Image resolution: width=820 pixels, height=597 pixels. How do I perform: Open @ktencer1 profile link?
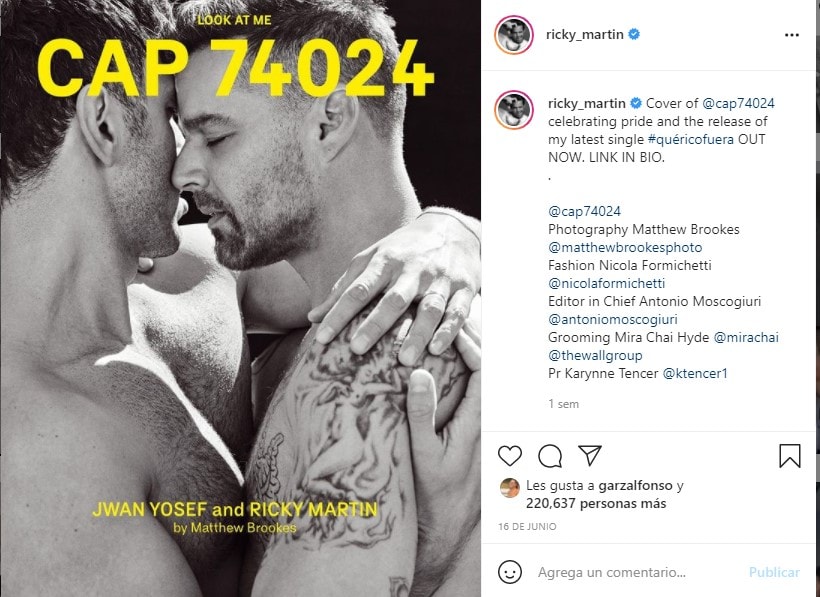(695, 373)
